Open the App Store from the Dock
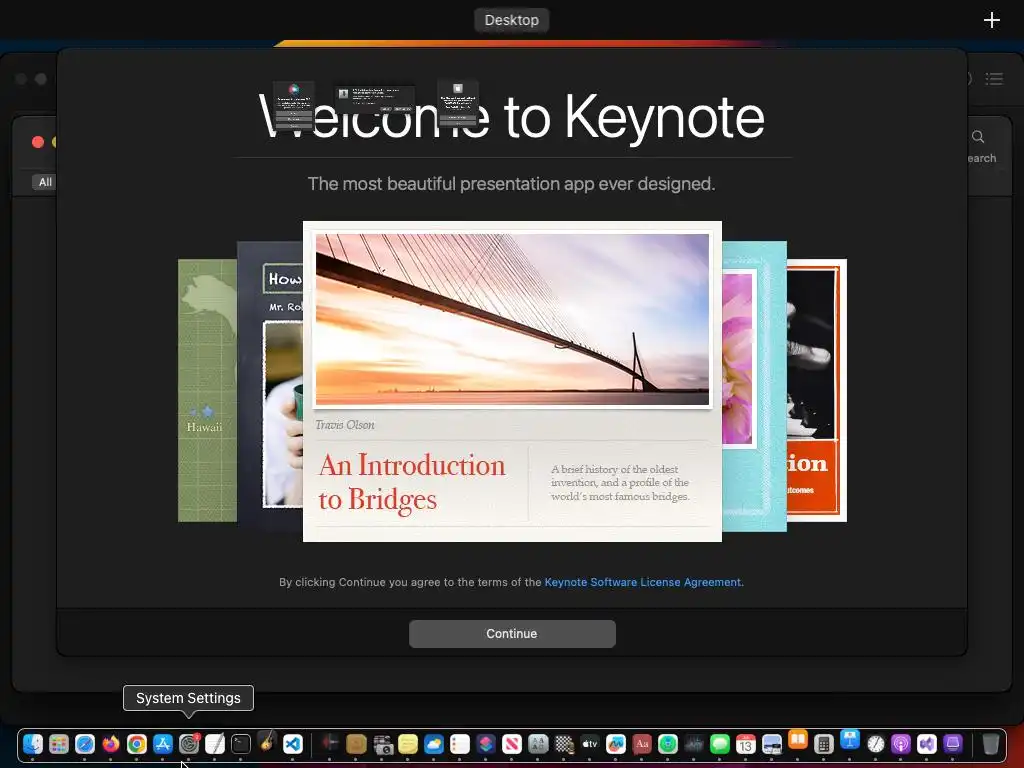 click(163, 744)
